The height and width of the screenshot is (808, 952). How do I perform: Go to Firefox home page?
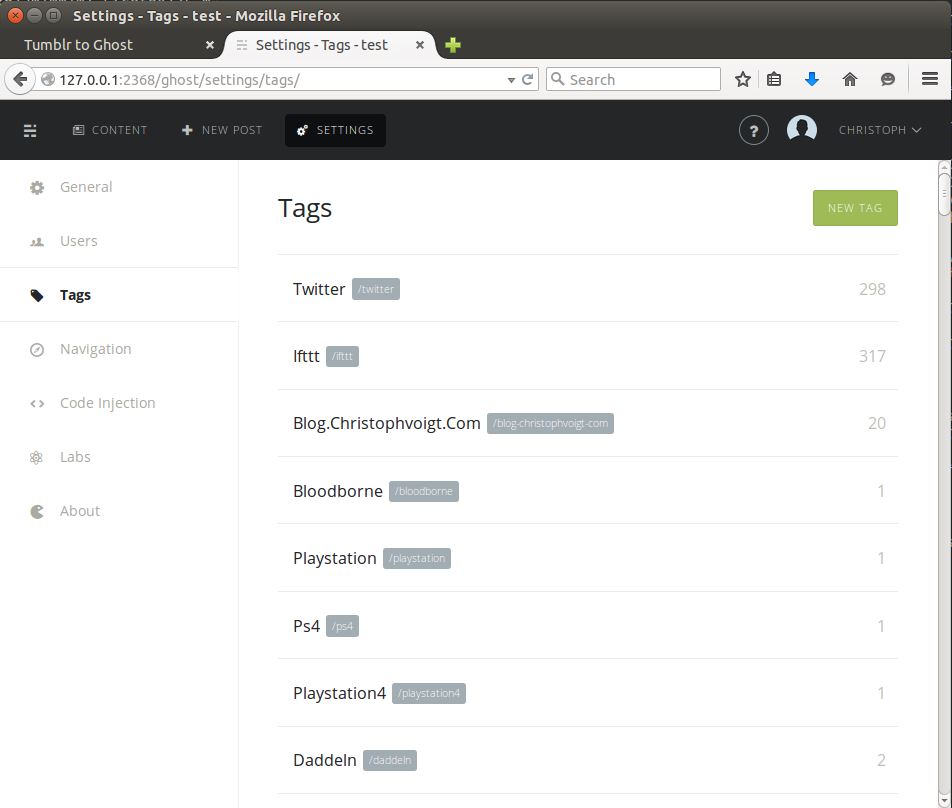[x=850, y=80]
